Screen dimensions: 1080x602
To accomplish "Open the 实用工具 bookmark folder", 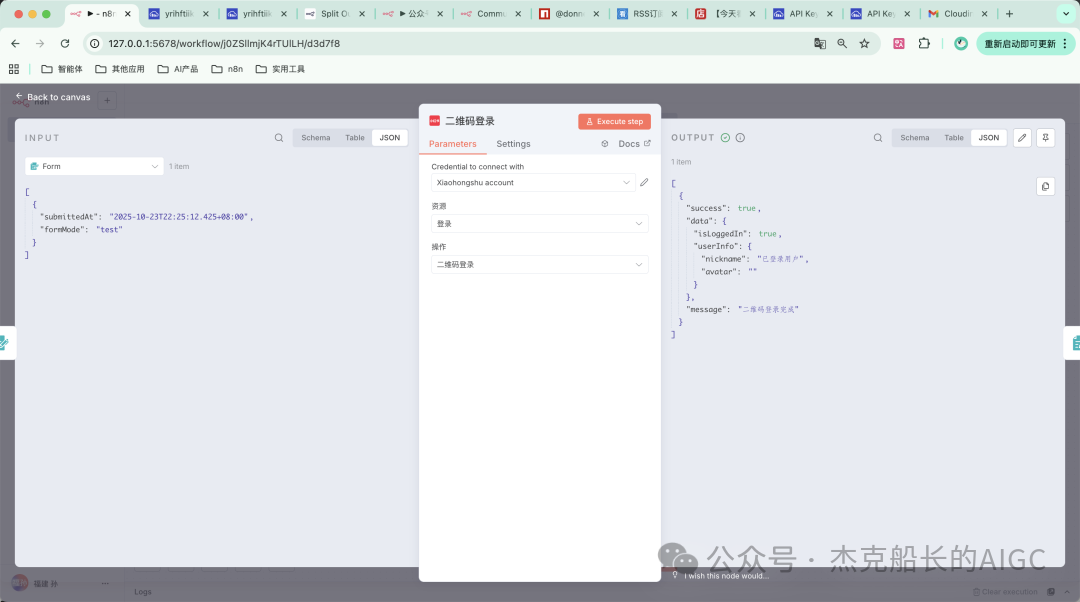I will (x=280, y=69).
